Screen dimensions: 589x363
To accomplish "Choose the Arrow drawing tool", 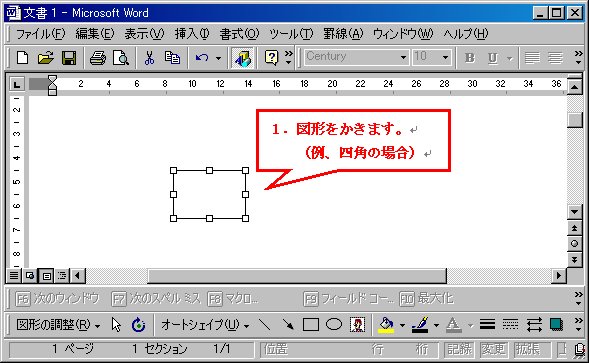I will 288,325.
